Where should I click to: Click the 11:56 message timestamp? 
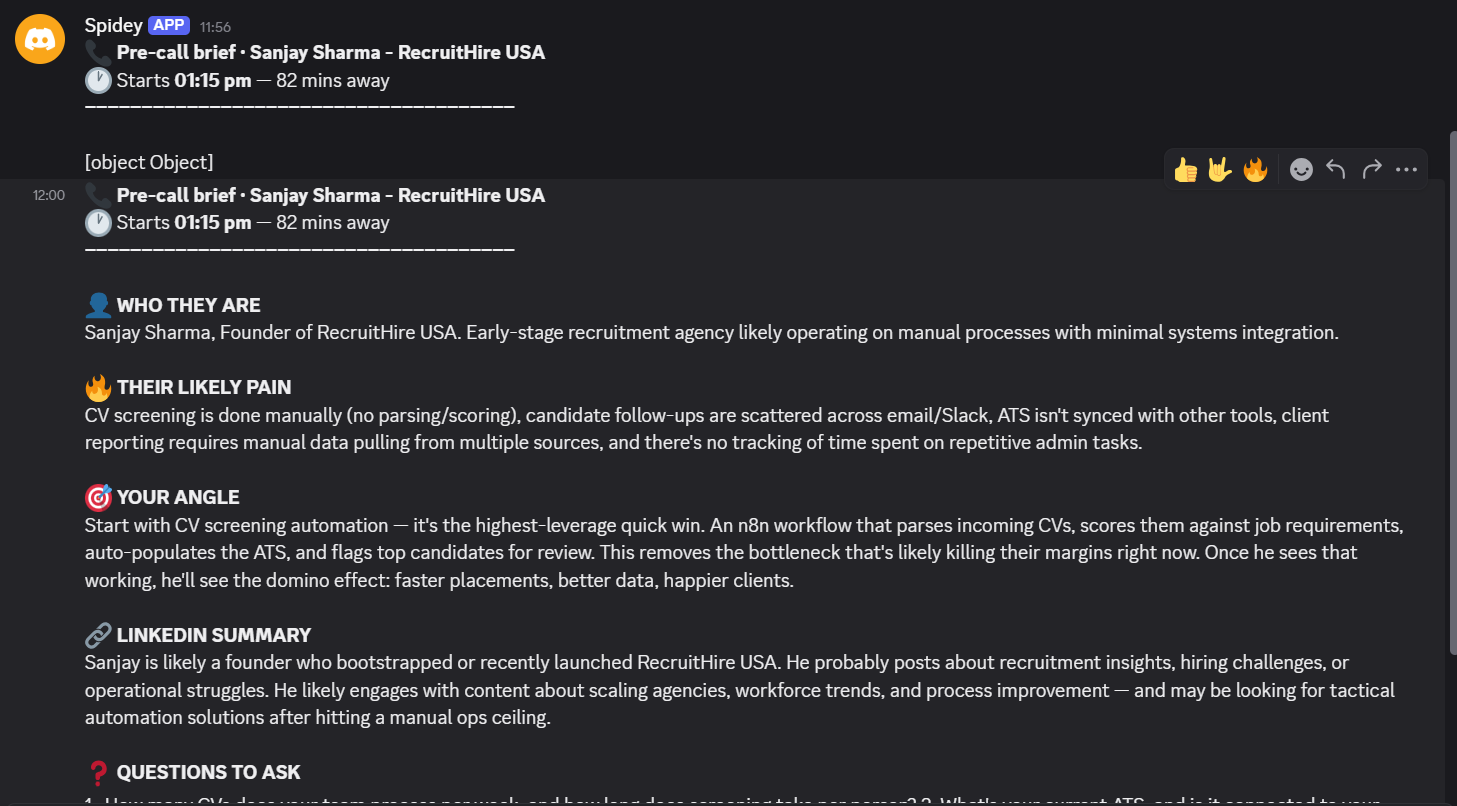click(x=215, y=27)
